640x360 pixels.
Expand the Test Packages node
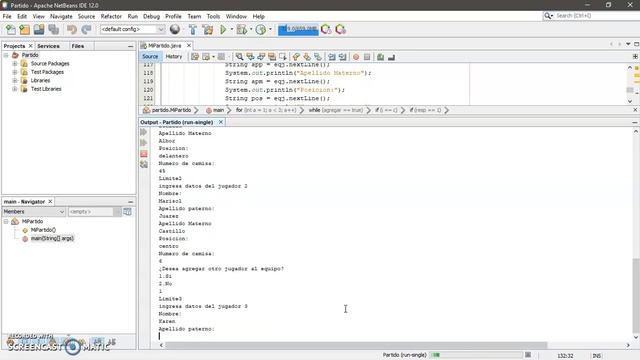[x=15, y=72]
